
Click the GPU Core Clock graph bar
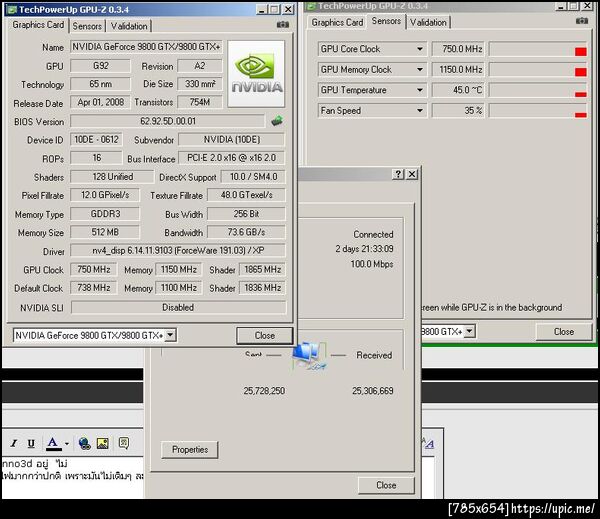coord(538,49)
